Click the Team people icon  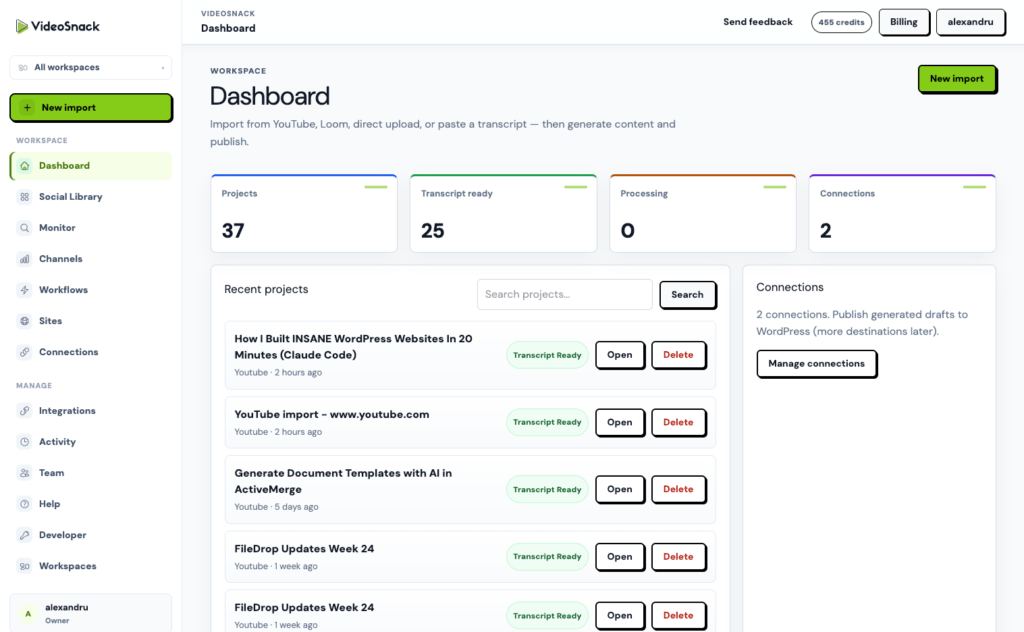pos(25,473)
